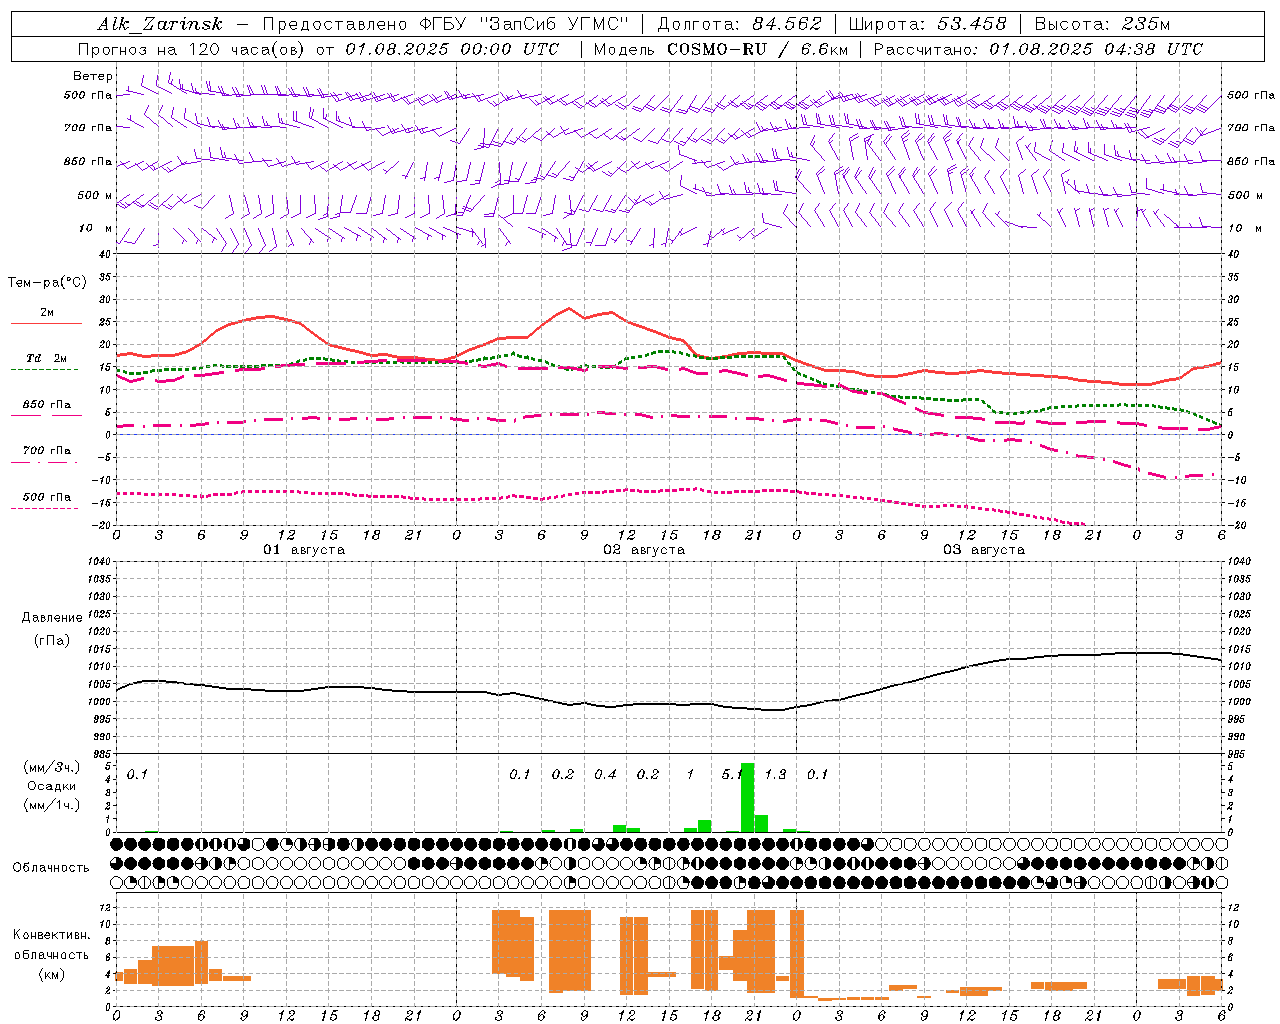Viewport: 1280px width, 1024px height.
Task: Click the Alk_Zarinsk station title
Action: pos(160,24)
